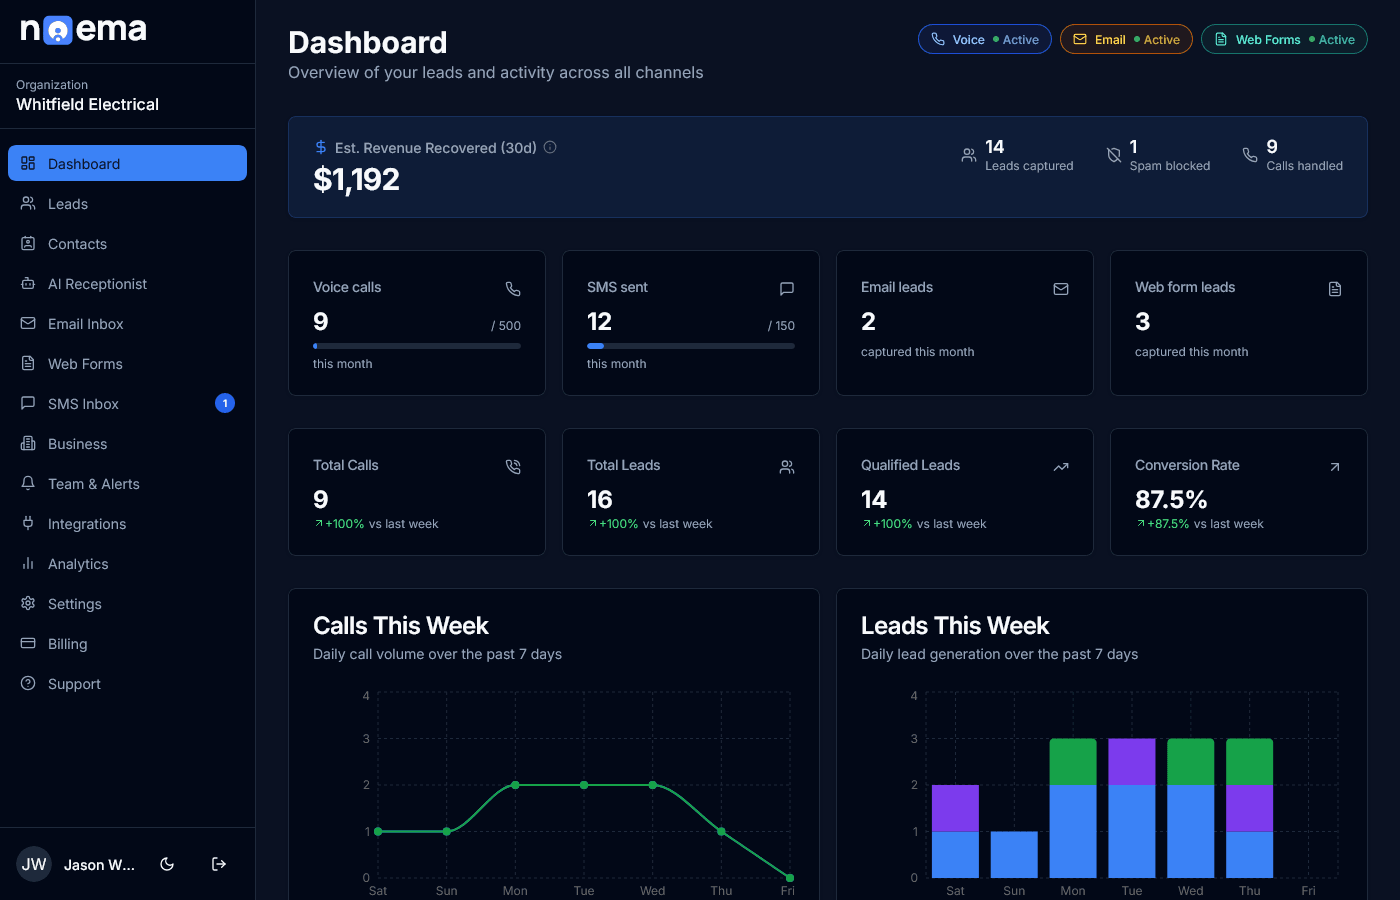Toggle dark mode moon icon

(x=167, y=864)
